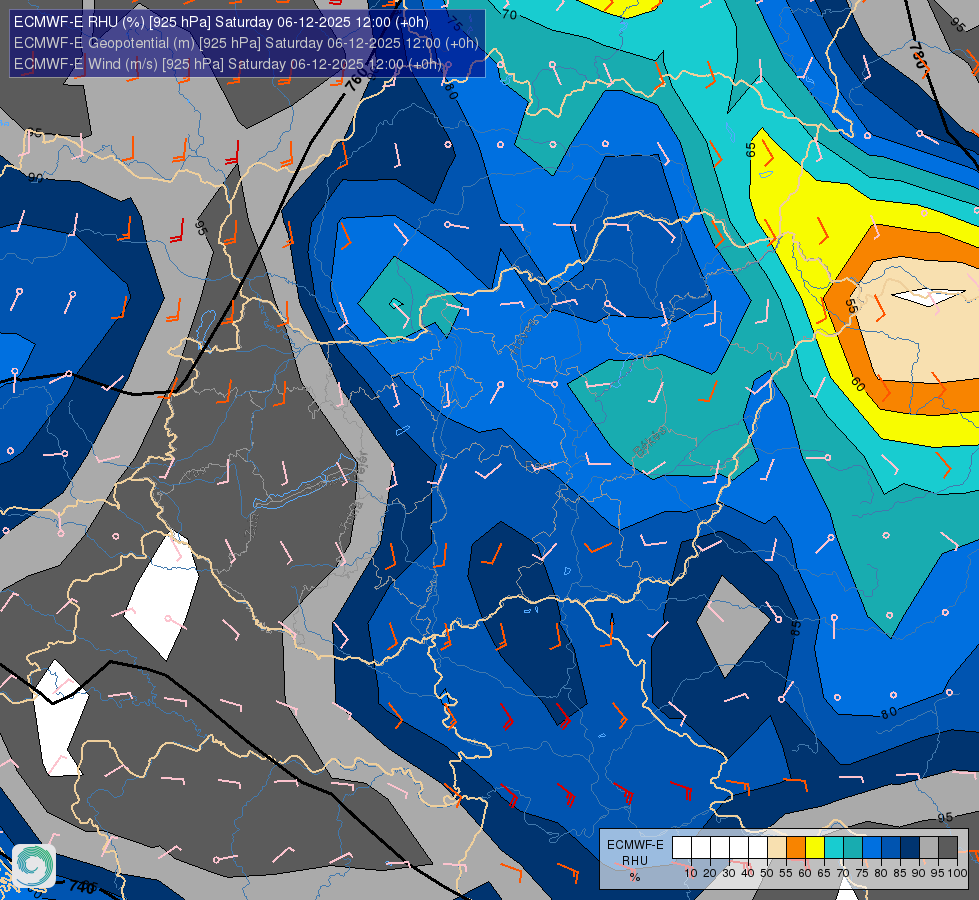Viewport: 979px width, 900px height.
Task: Select the ECMWF-E Geopotential (m) layer title
Action: tap(246, 43)
